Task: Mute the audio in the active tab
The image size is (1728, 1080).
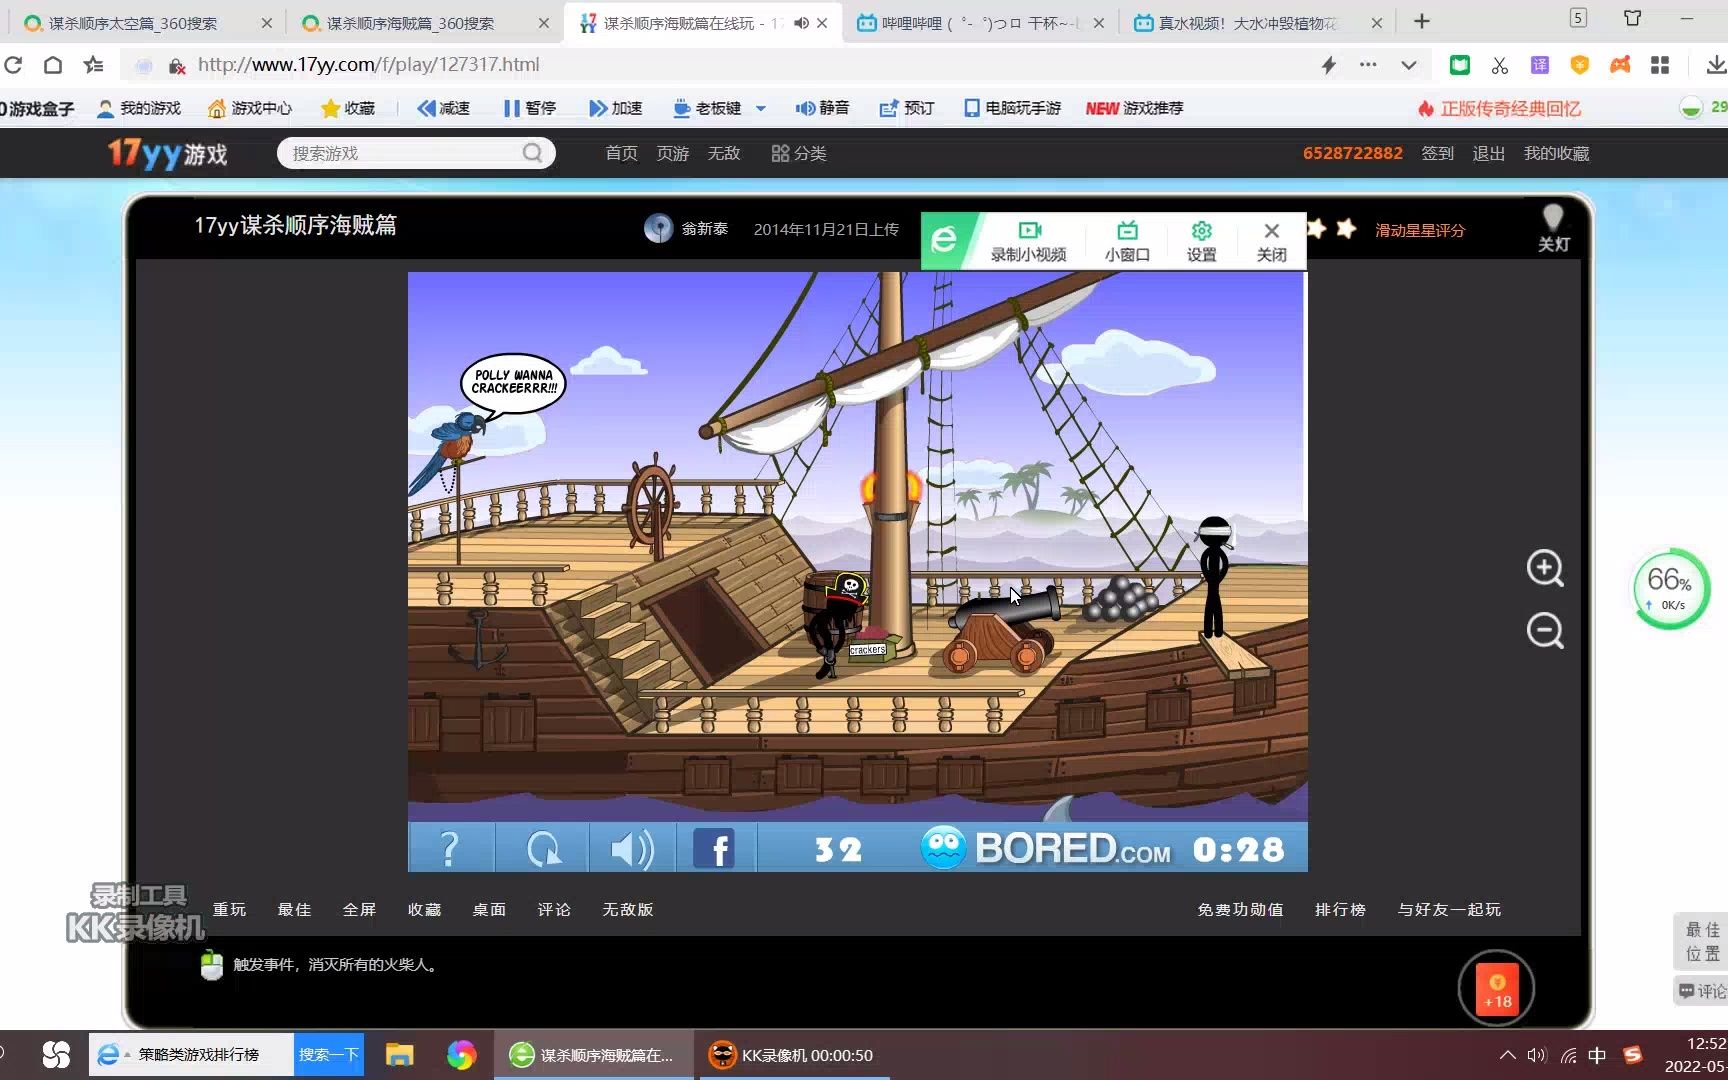Action: coord(801,22)
